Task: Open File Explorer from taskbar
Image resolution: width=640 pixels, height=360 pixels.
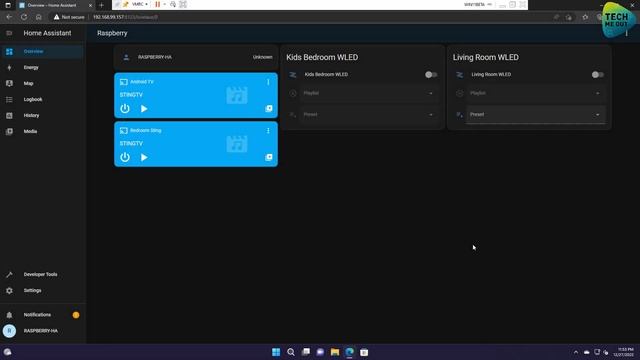Action: point(335,352)
